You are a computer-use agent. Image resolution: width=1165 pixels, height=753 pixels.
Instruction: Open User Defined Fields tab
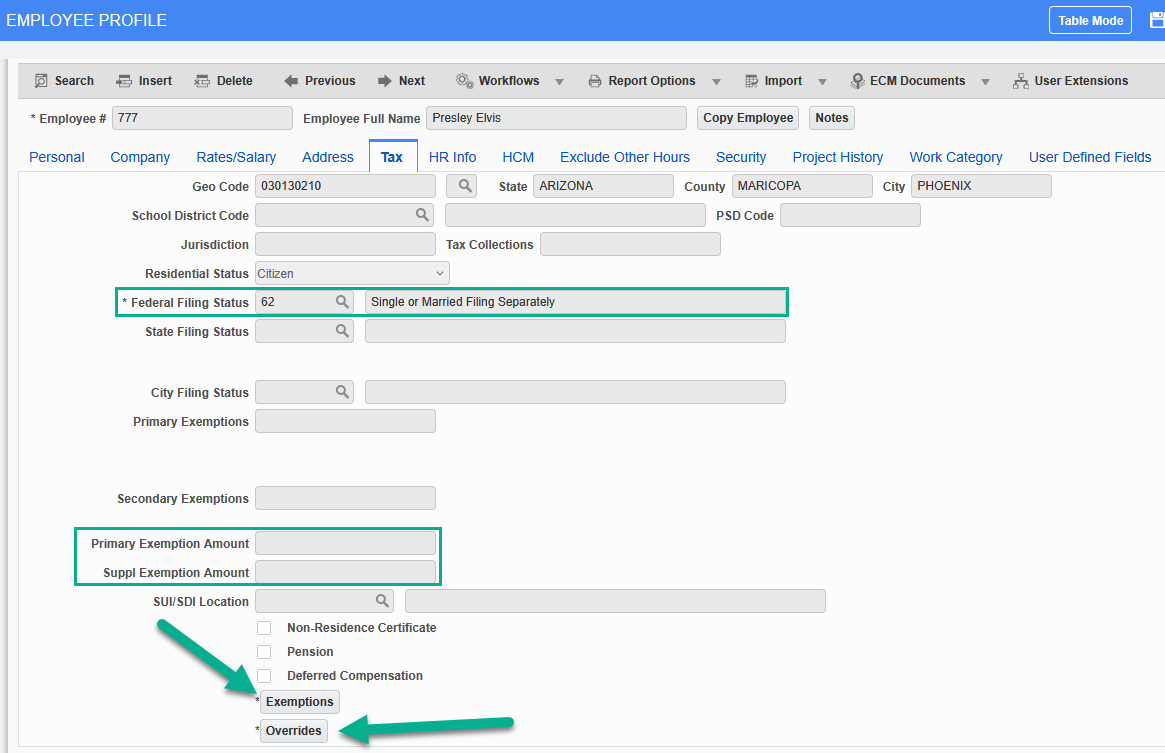pos(1090,157)
